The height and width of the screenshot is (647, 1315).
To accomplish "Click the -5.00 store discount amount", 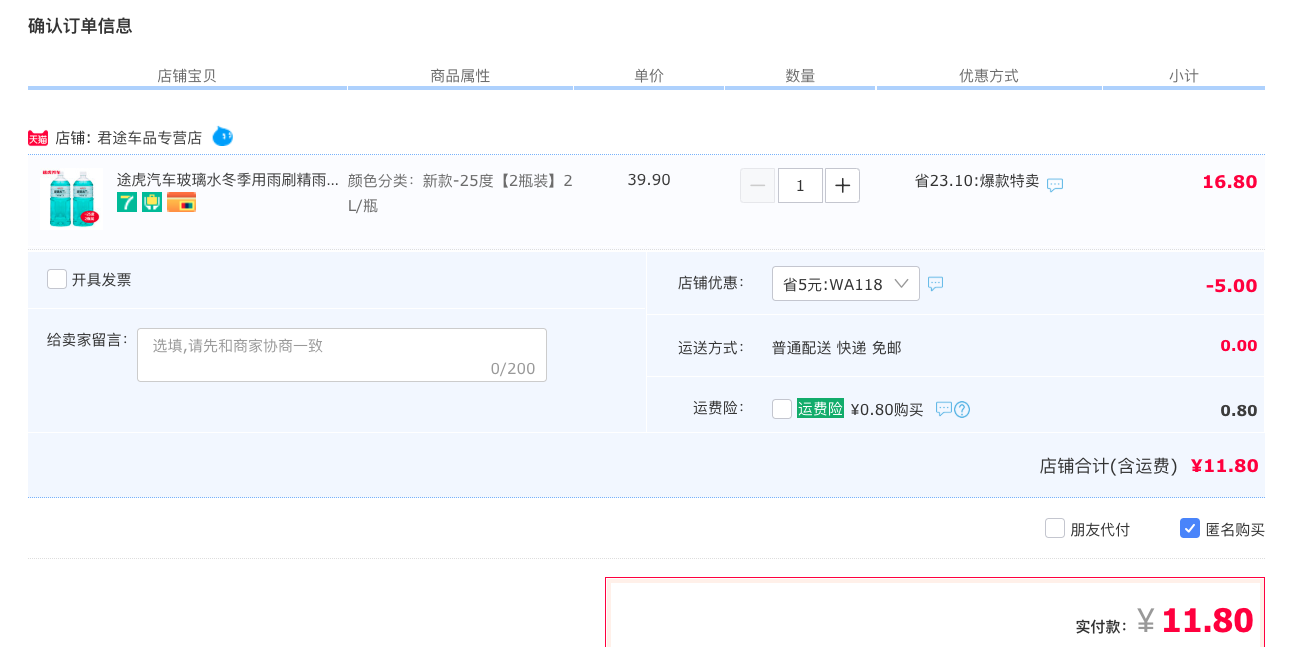I will pos(1231,286).
